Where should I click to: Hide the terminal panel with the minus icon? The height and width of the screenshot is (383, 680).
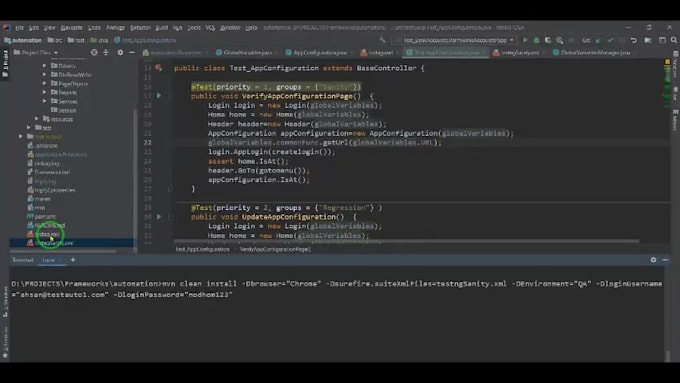pos(665,260)
